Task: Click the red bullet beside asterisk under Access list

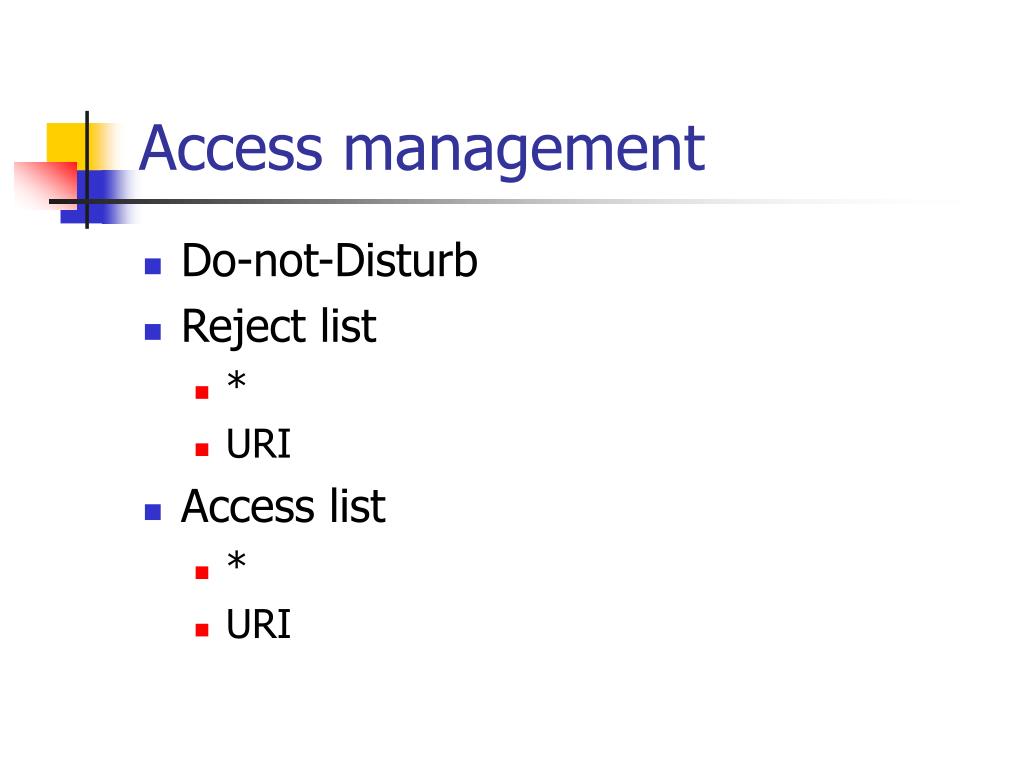Action: [202, 572]
